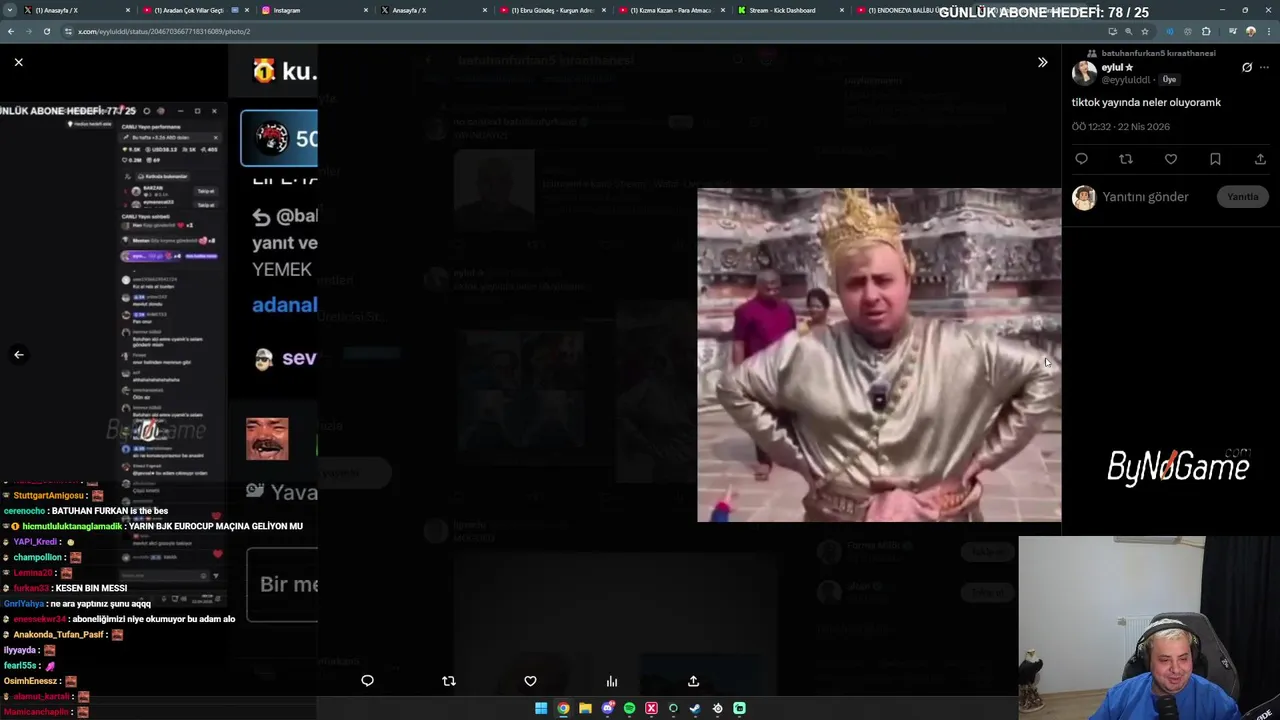Bookmark the post from the side panel

point(1215,159)
